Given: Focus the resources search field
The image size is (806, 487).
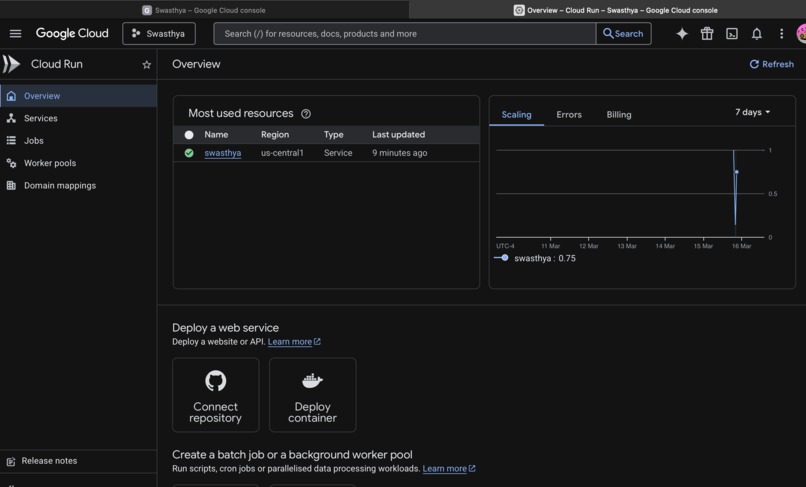Looking at the screenshot, I should click(x=405, y=33).
